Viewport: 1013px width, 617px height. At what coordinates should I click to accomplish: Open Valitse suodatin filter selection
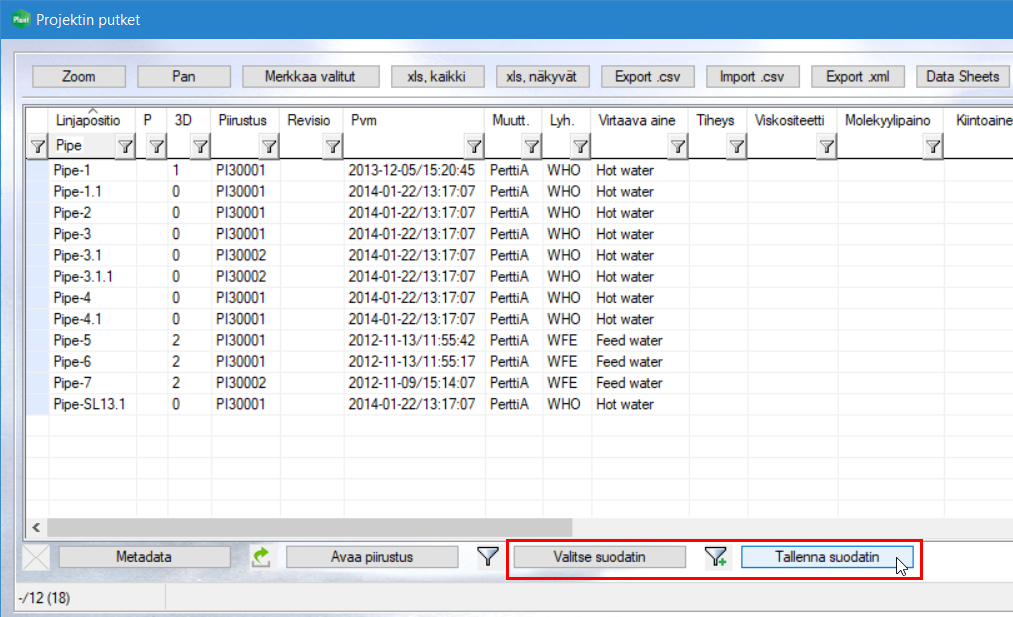click(x=599, y=557)
